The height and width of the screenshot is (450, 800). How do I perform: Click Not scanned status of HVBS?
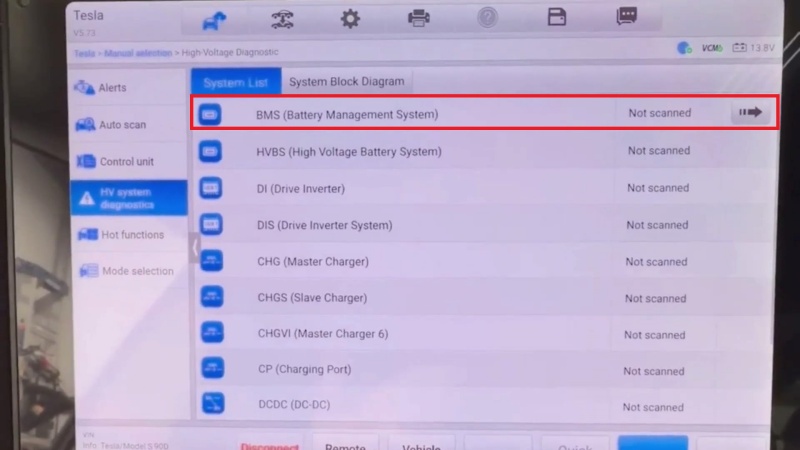tap(659, 151)
